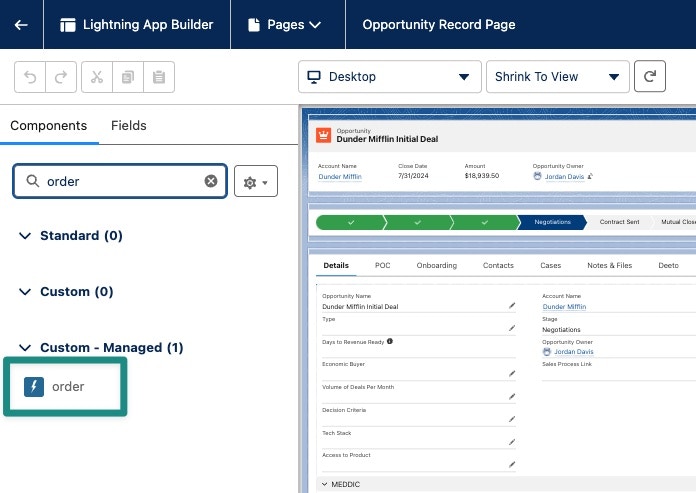This screenshot has height=493, width=696.
Task: Switch to the Components tab
Action: (49, 126)
